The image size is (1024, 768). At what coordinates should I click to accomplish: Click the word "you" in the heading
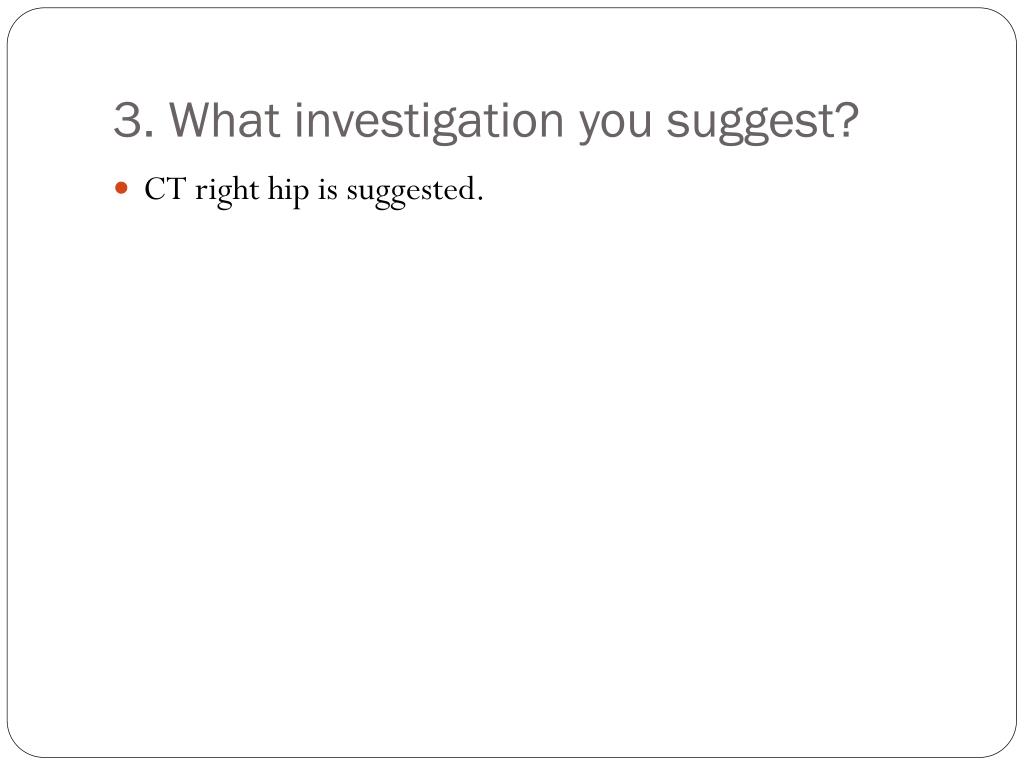coord(615,127)
